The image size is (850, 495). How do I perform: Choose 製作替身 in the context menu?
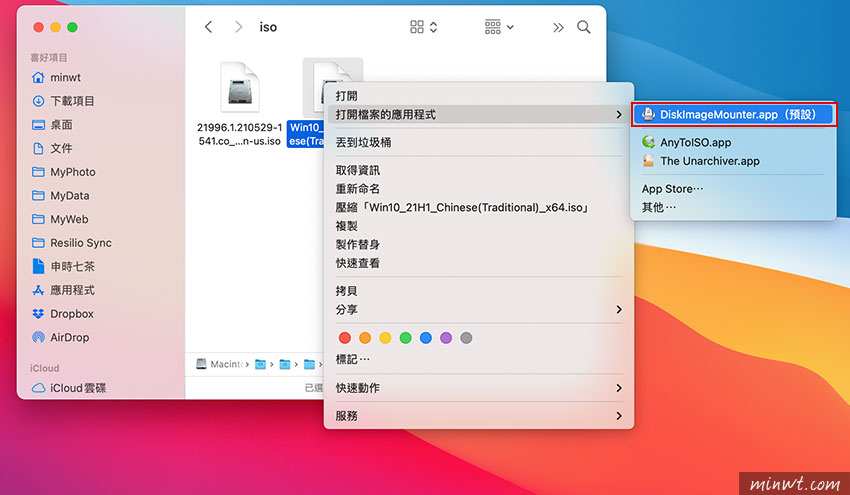click(479, 245)
